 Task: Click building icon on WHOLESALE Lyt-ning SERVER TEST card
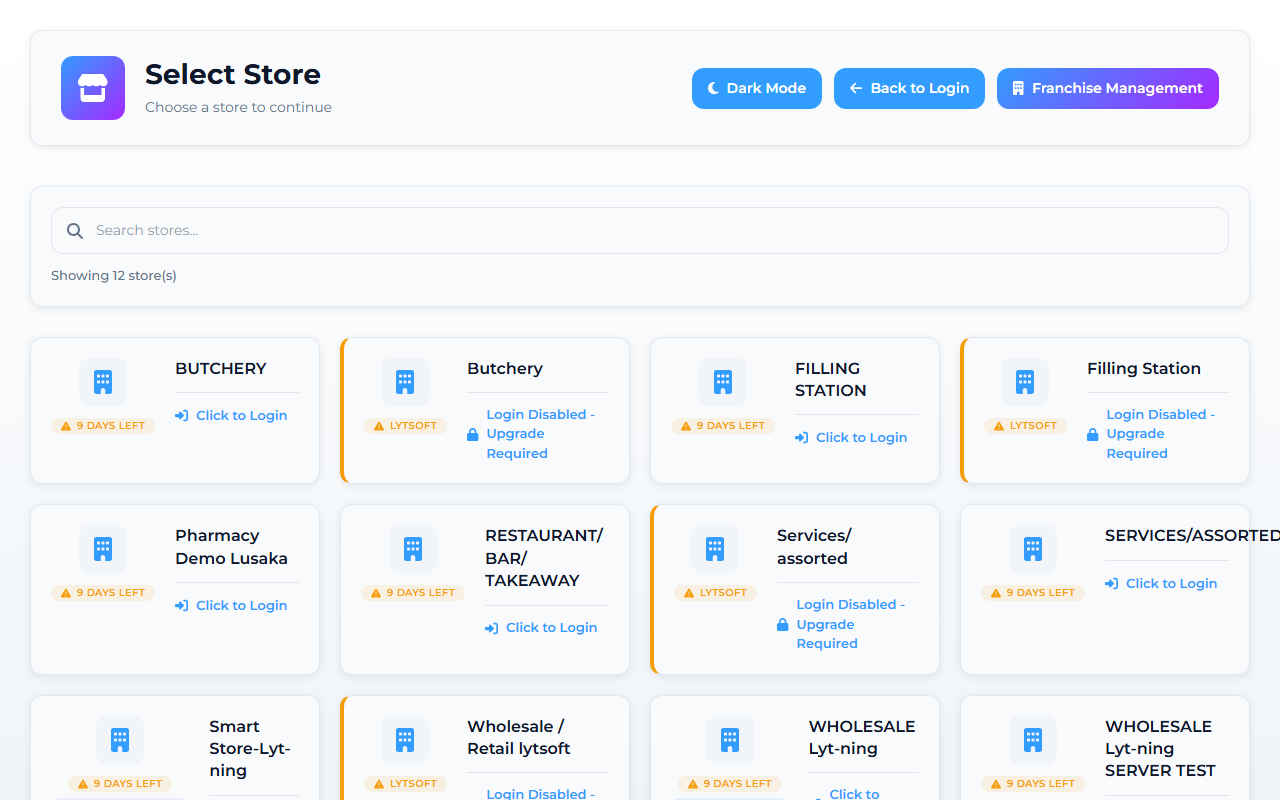(x=1033, y=740)
